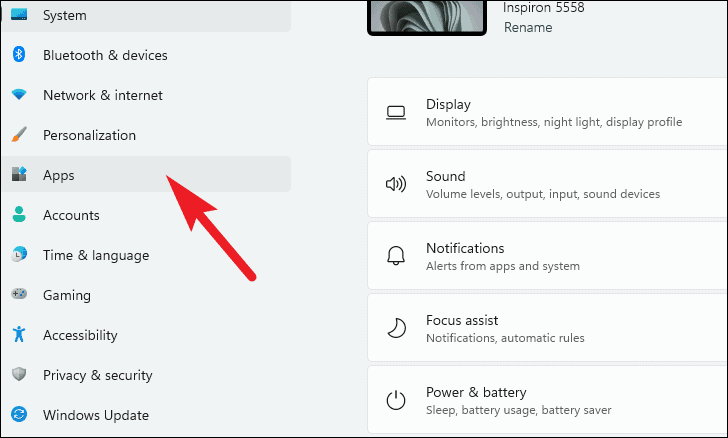Click the Display monitor icon
728x438 pixels.
click(396, 112)
